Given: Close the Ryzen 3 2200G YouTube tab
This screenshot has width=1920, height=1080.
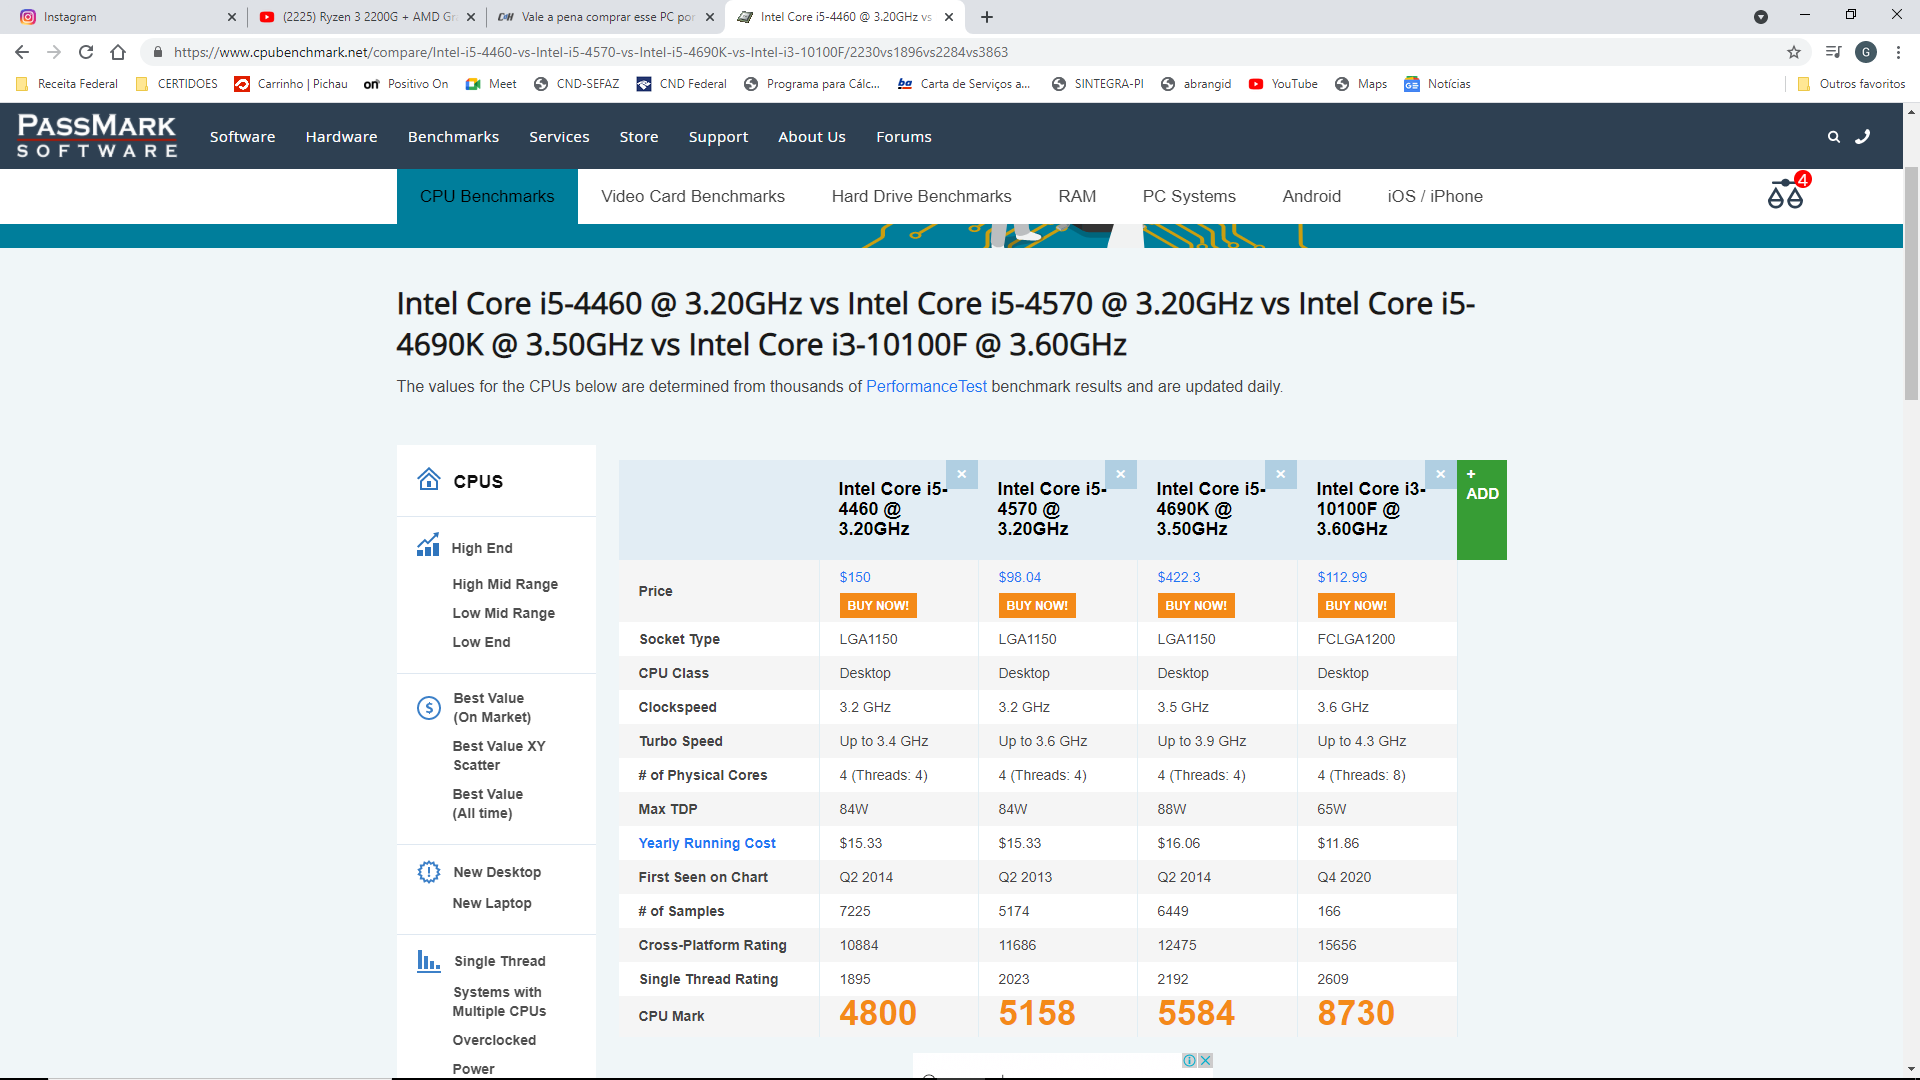Looking at the screenshot, I should pyautogui.click(x=471, y=17).
